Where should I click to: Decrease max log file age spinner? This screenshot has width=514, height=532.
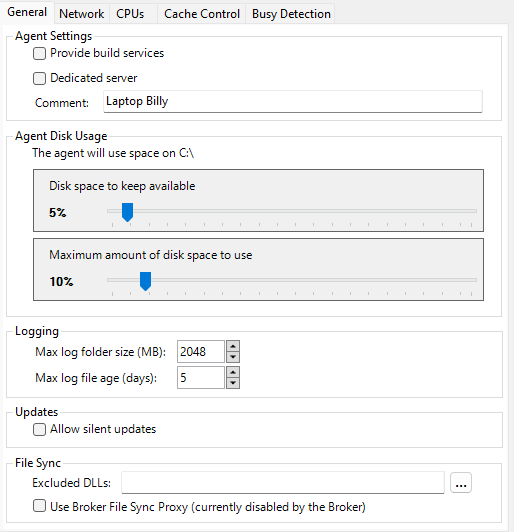233,383
